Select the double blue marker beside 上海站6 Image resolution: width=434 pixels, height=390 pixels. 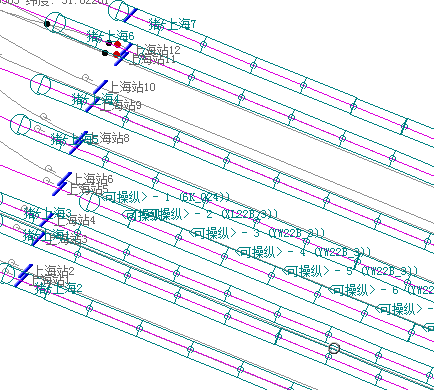pos(62,184)
